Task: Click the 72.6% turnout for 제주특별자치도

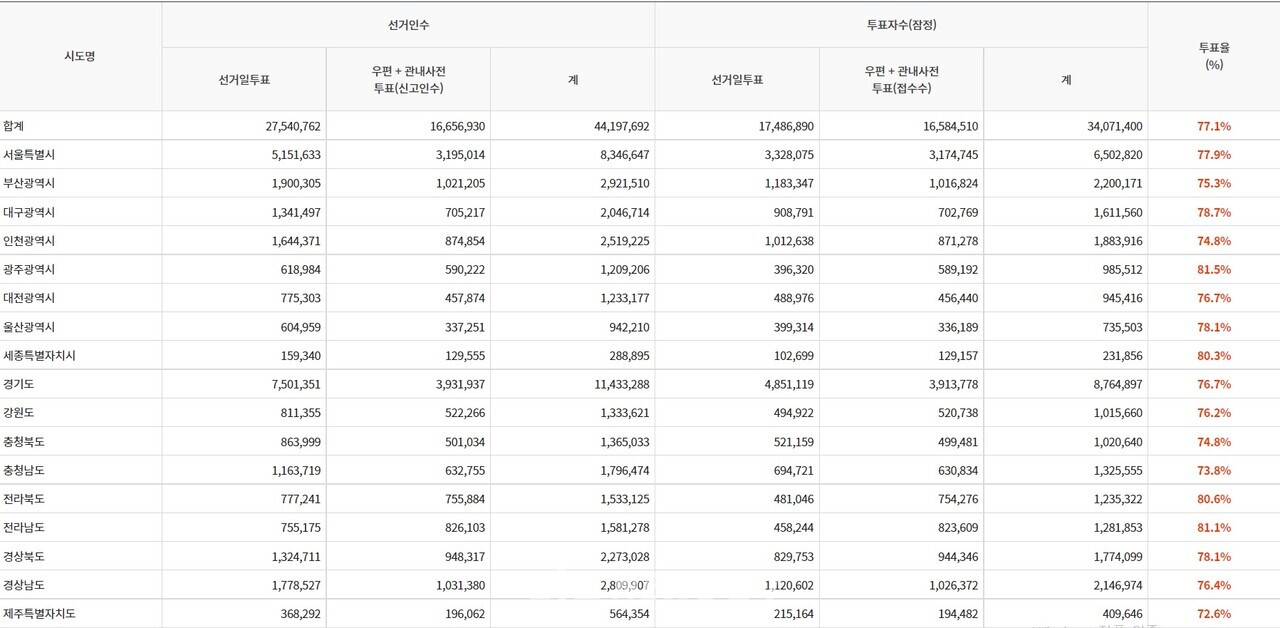Action: tap(1212, 614)
